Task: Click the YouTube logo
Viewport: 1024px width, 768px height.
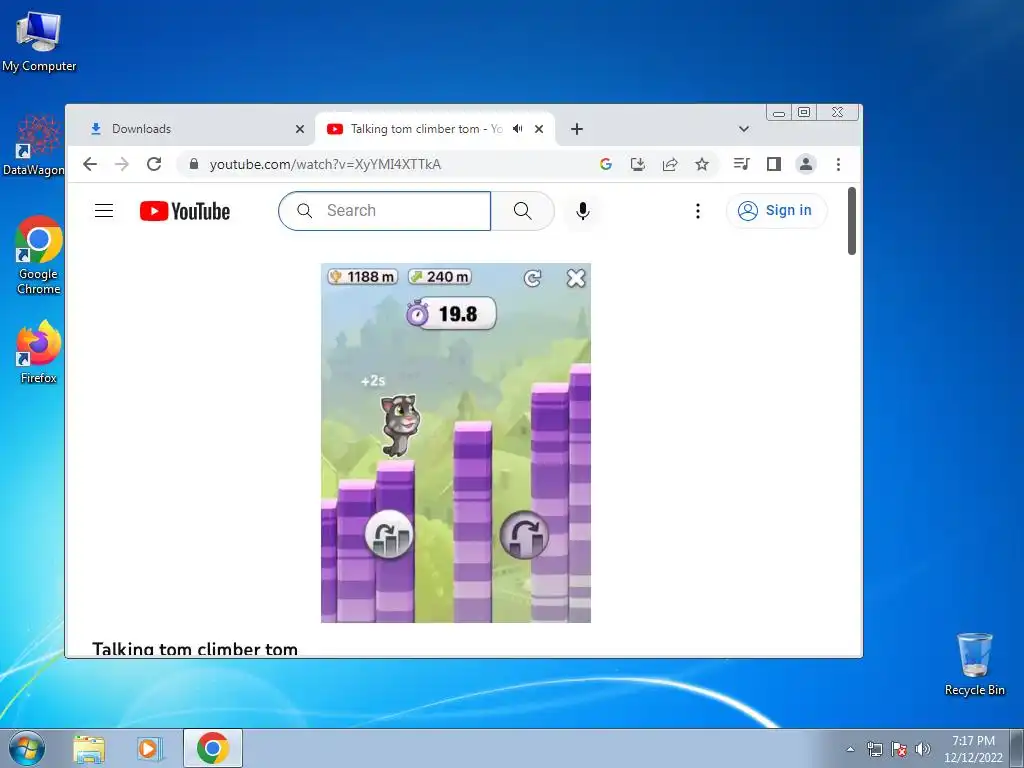Action: [x=185, y=211]
